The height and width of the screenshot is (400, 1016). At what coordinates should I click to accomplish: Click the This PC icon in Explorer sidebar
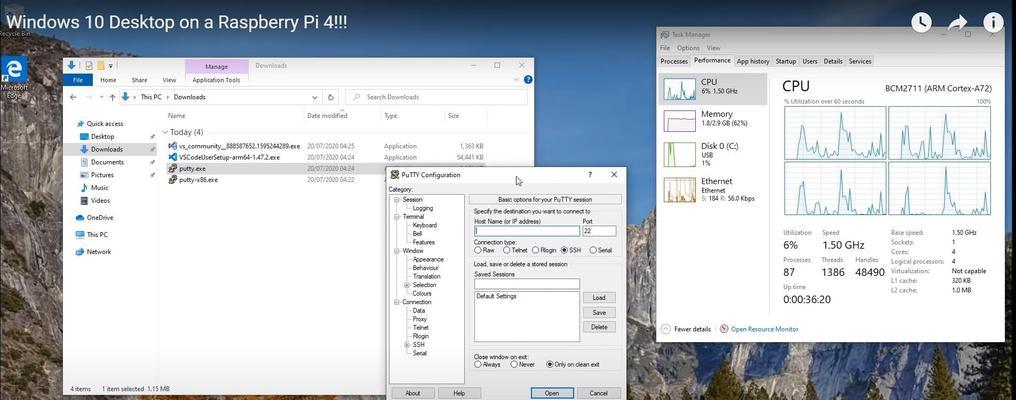tap(80, 235)
